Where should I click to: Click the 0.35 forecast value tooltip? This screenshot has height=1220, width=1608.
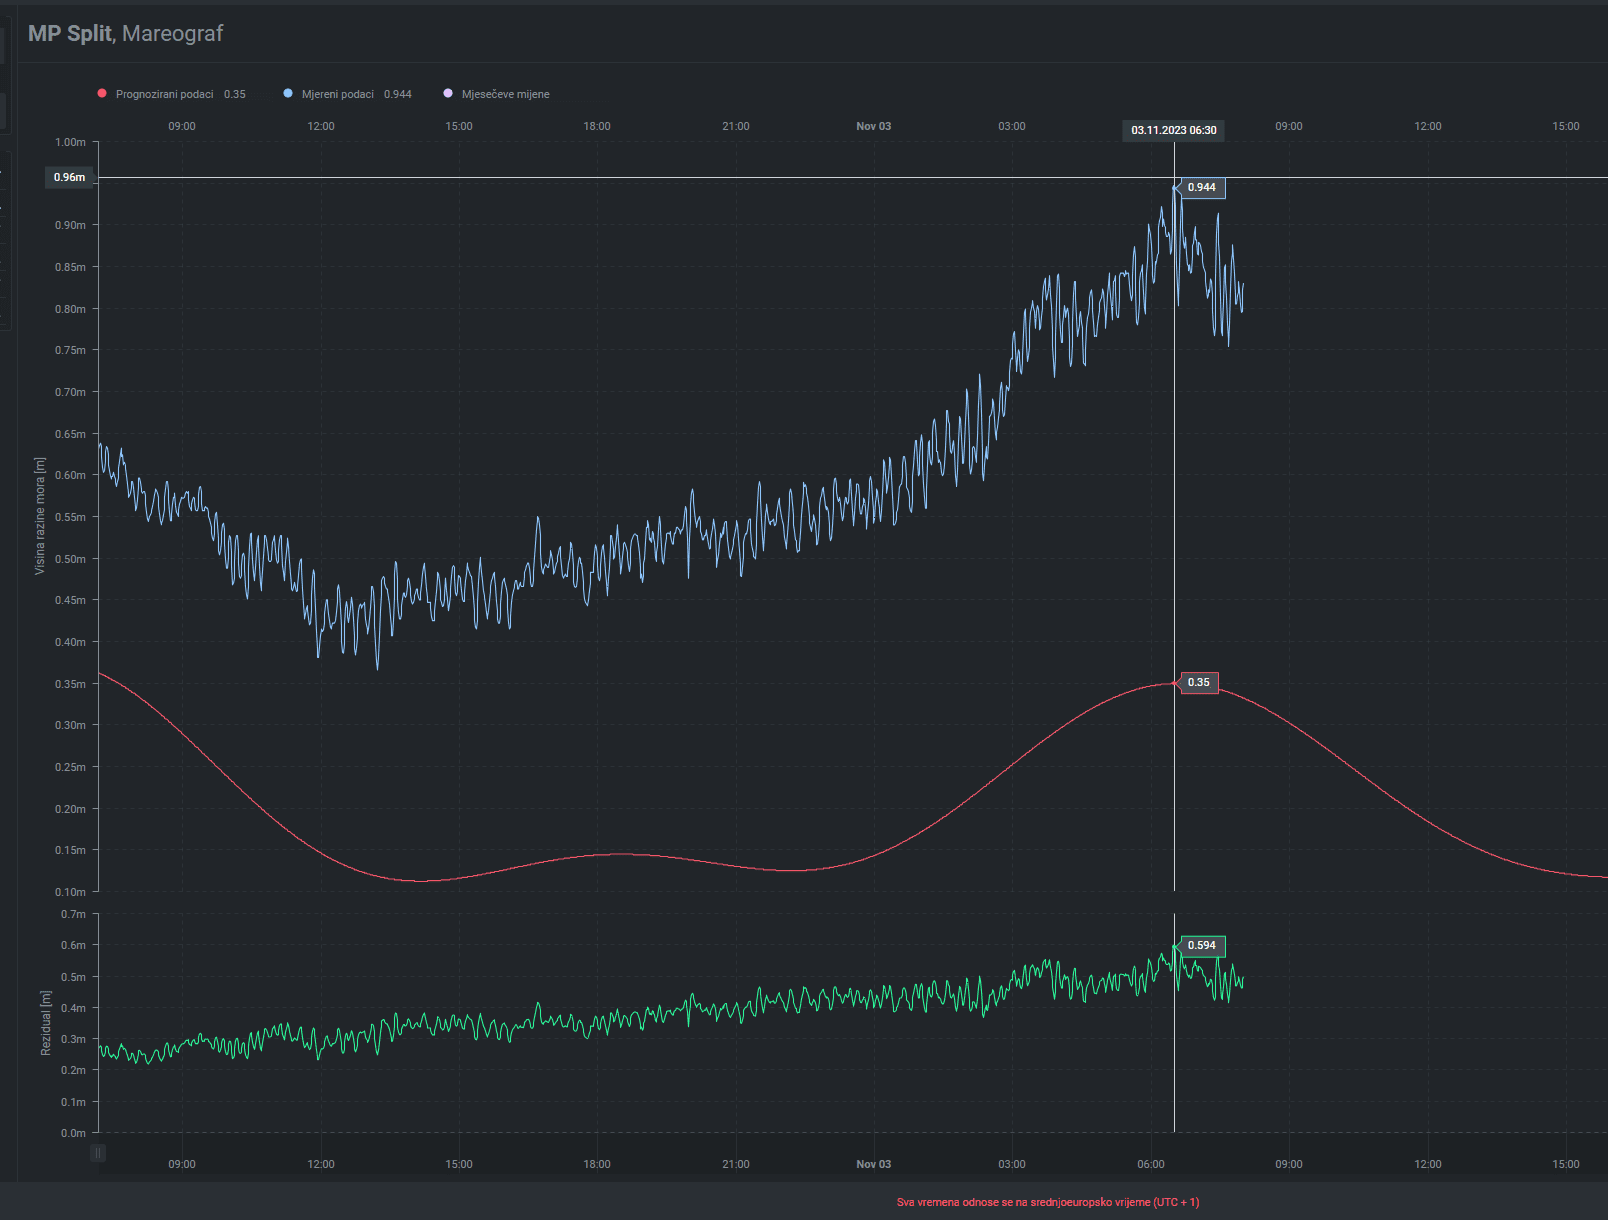(1199, 683)
